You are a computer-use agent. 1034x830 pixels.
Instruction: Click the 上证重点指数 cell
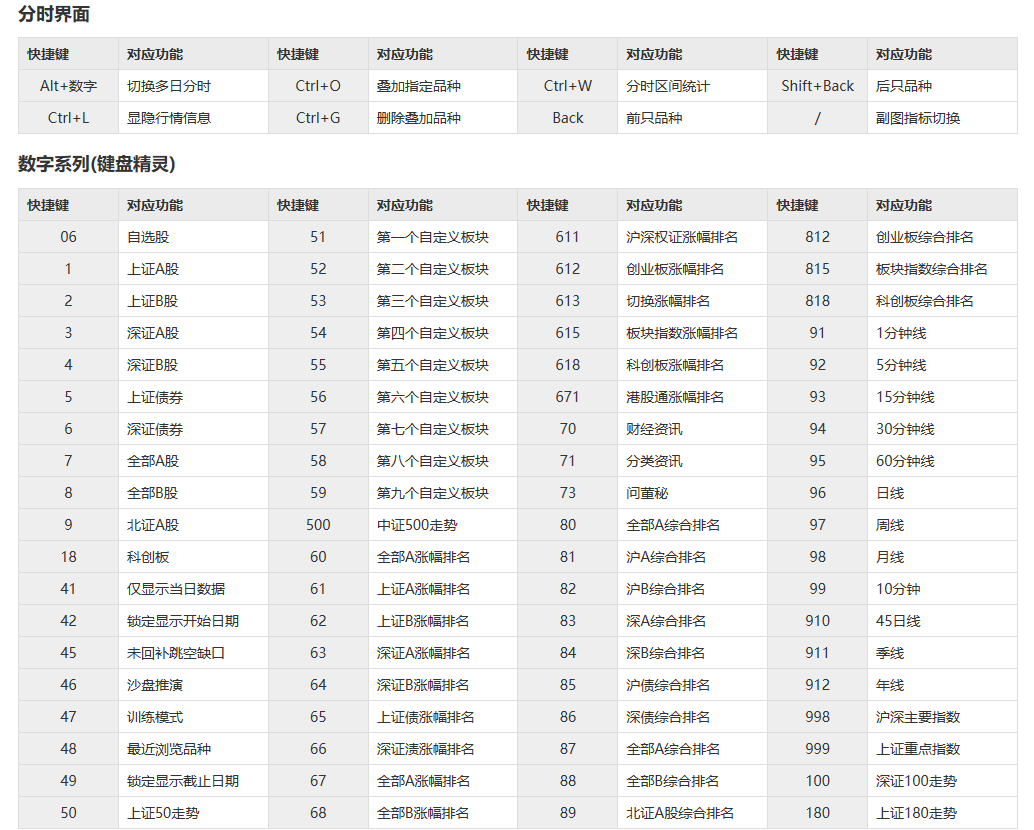[x=942, y=749]
